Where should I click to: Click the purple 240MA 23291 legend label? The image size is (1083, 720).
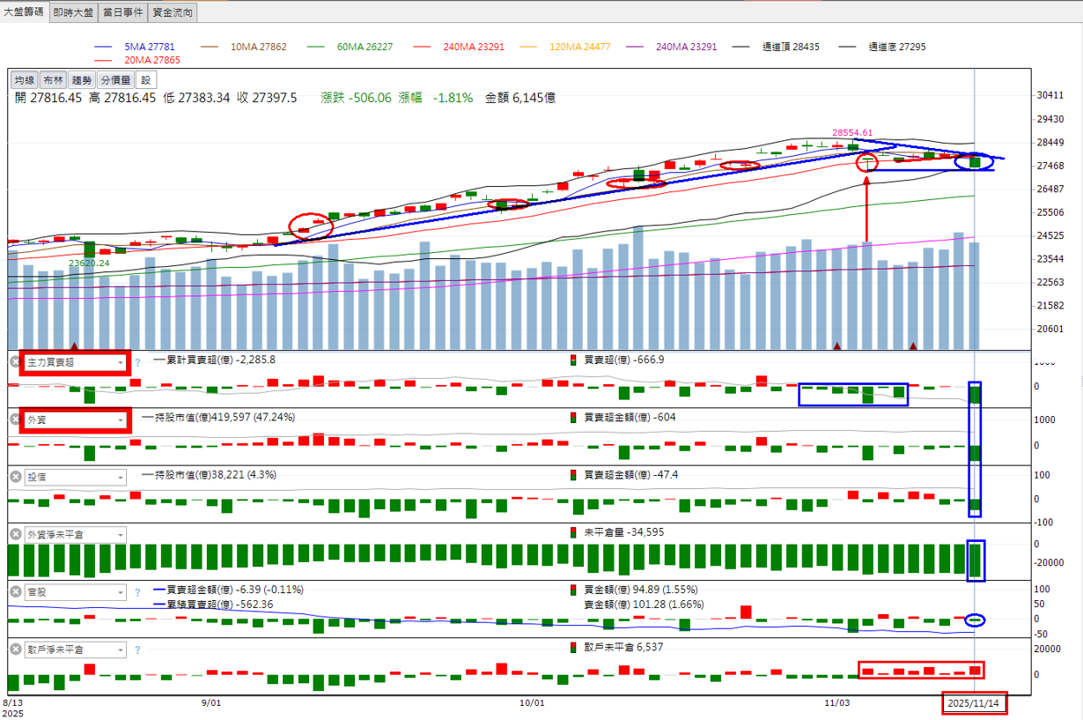687,47
